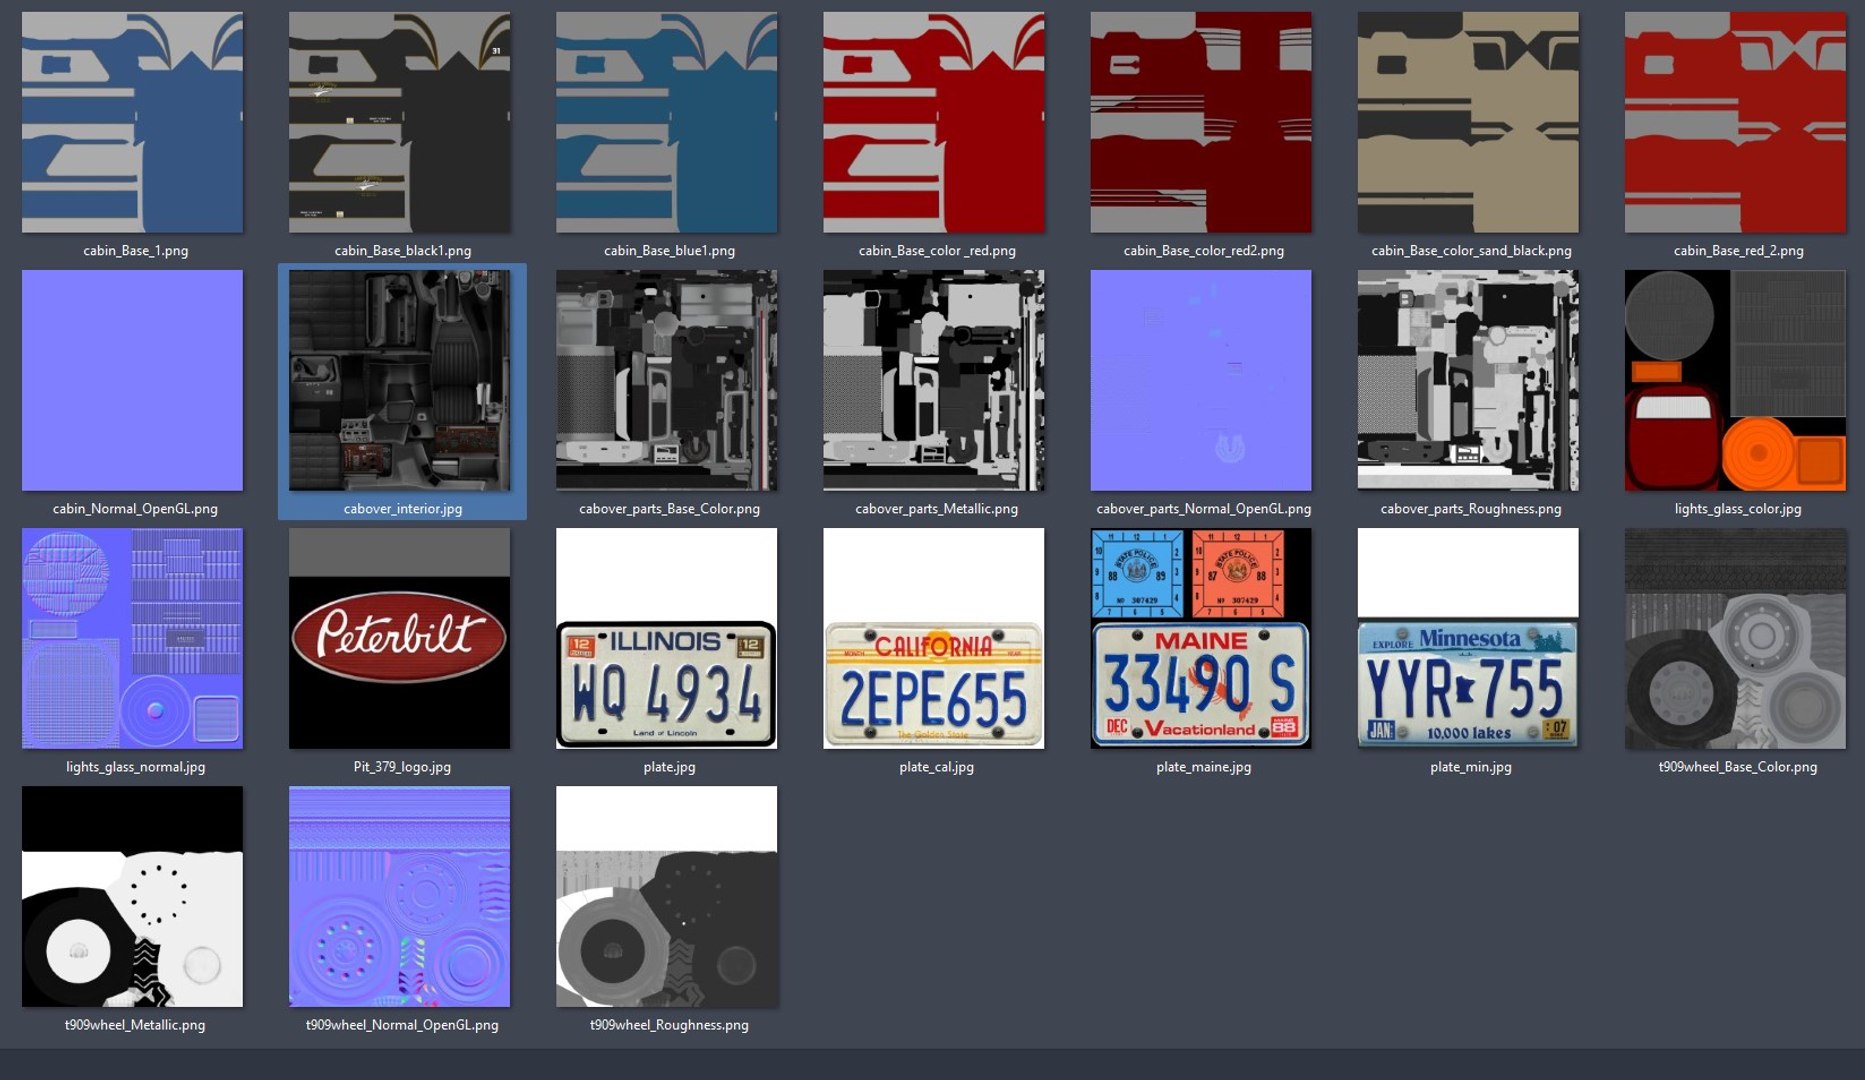Select the cabin_Normal_OpenGL.png normal map thumbnail
Viewport: 1865px width, 1080px height.
coord(132,380)
